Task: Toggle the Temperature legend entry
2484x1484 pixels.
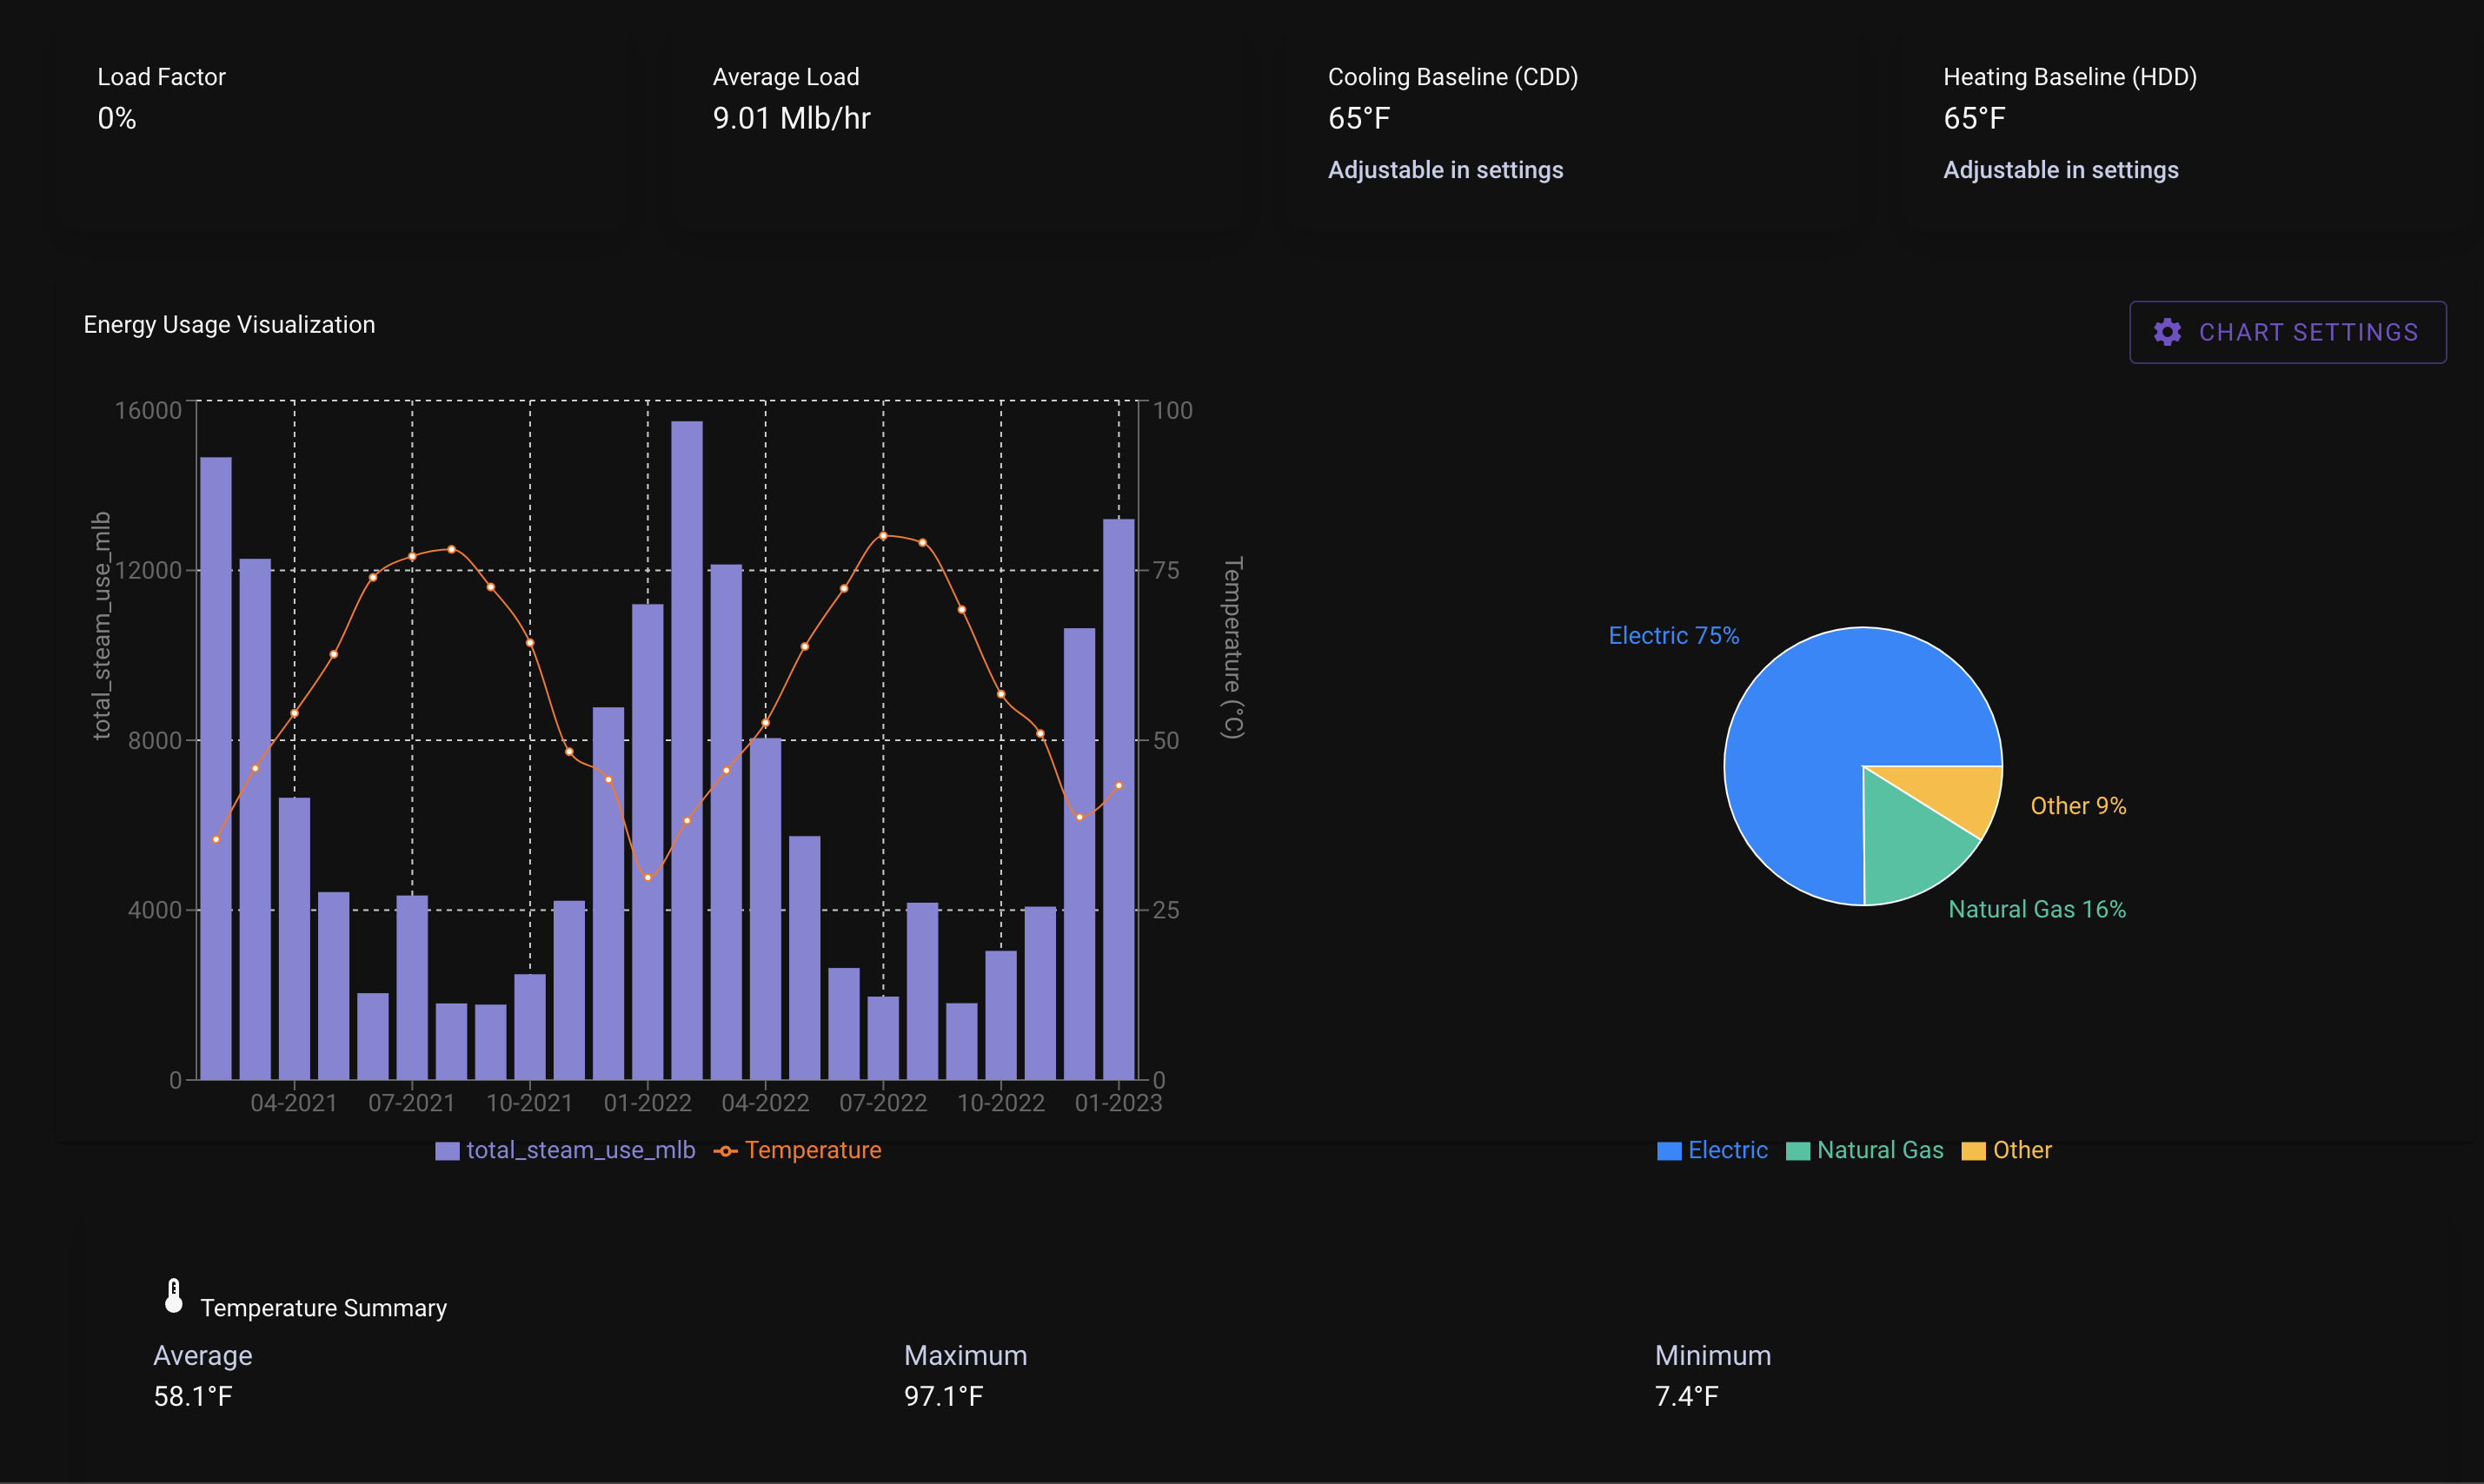Action: tap(798, 1150)
